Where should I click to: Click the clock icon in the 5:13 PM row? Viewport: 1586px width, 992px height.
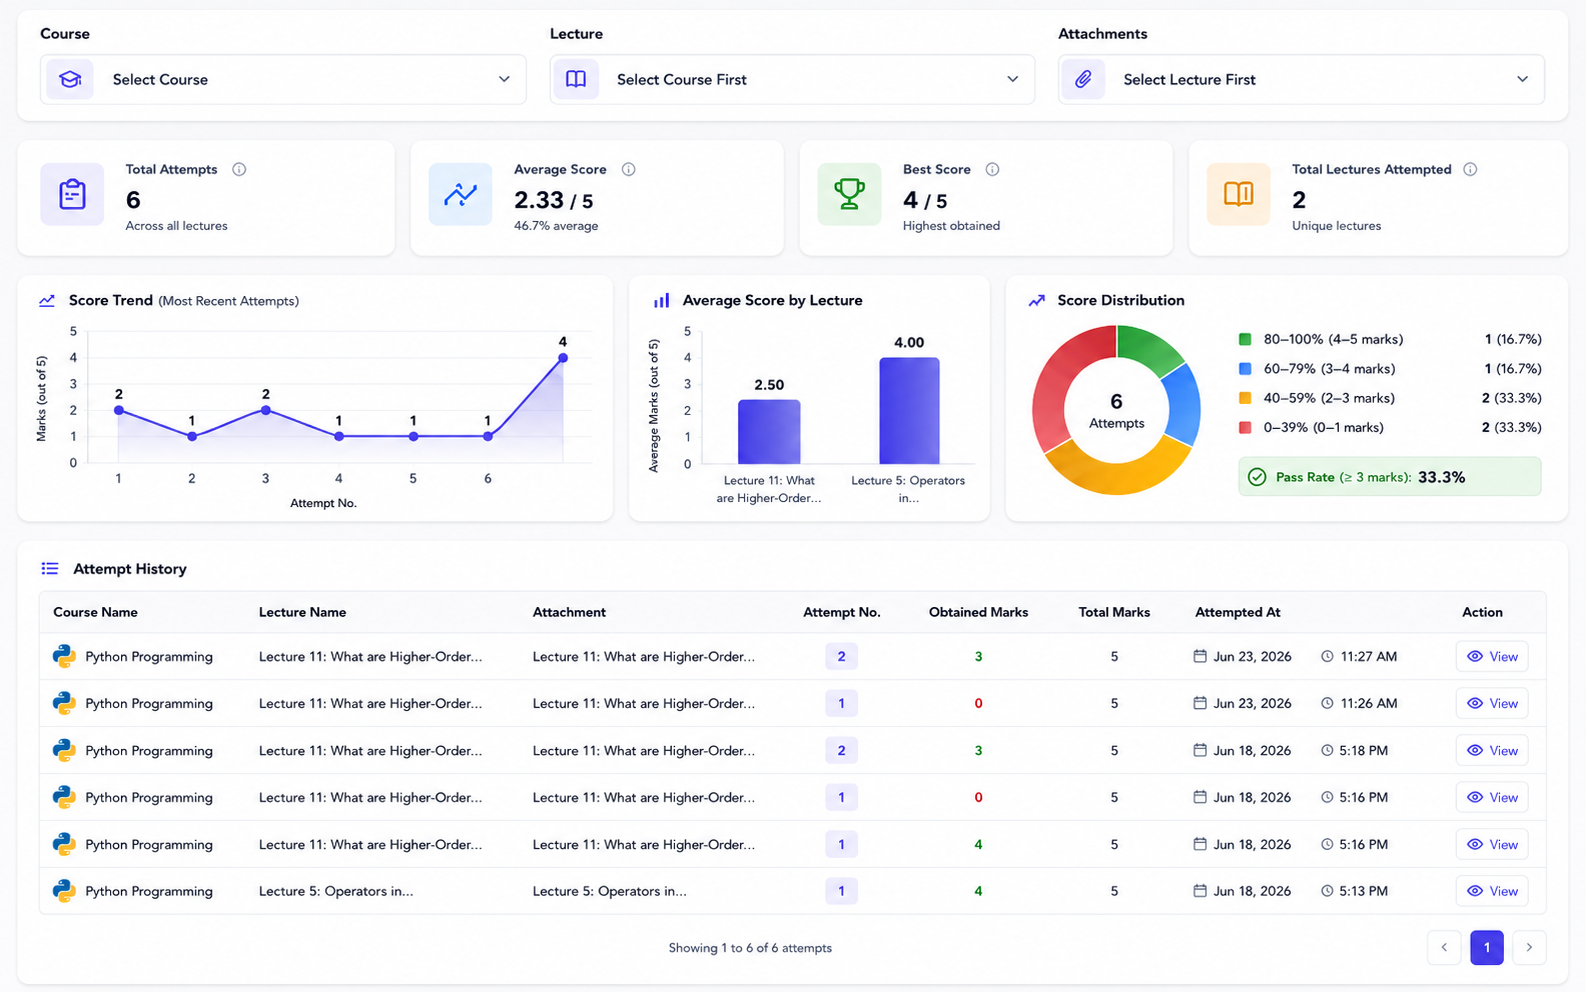pyautogui.click(x=1327, y=891)
